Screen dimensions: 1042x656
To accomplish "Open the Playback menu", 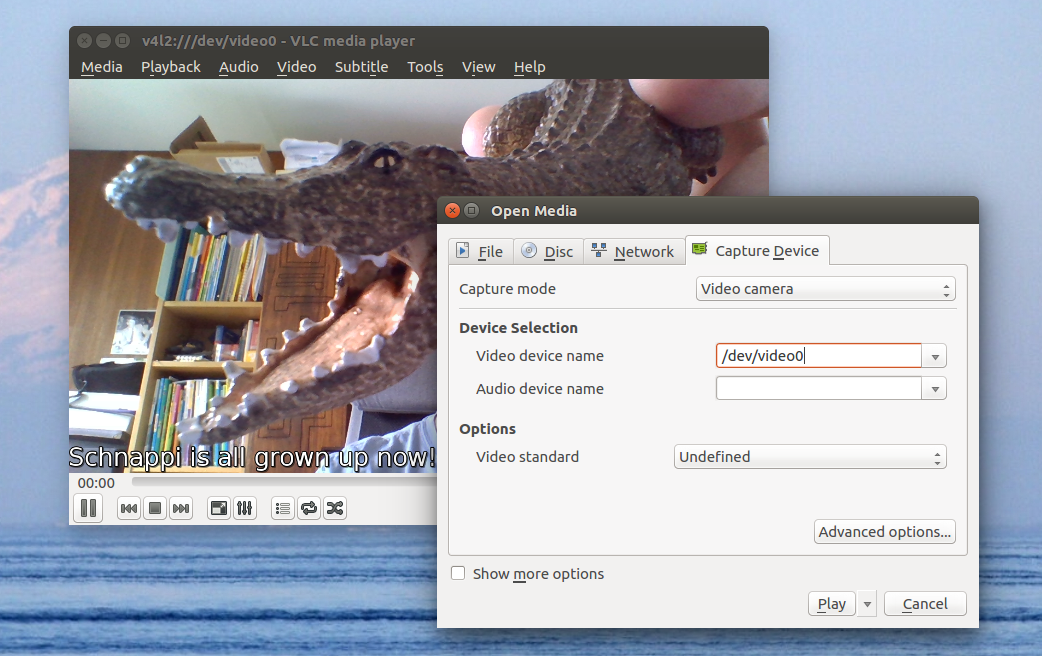I will [x=170, y=67].
